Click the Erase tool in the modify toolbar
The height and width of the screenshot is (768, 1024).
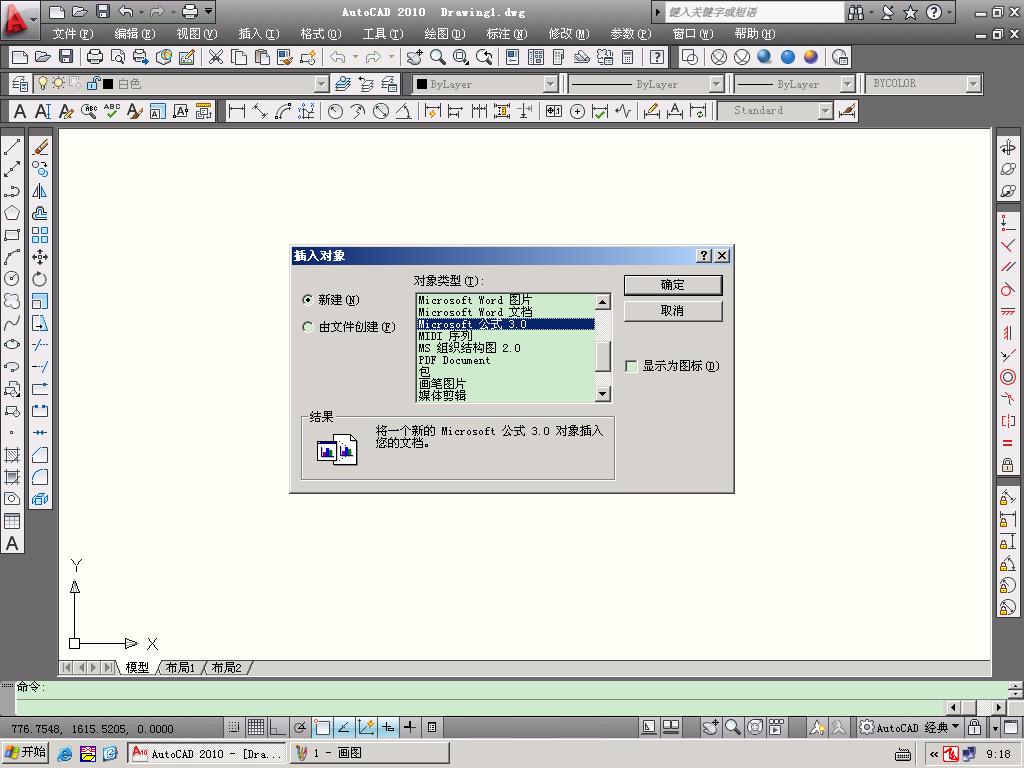click(40, 147)
